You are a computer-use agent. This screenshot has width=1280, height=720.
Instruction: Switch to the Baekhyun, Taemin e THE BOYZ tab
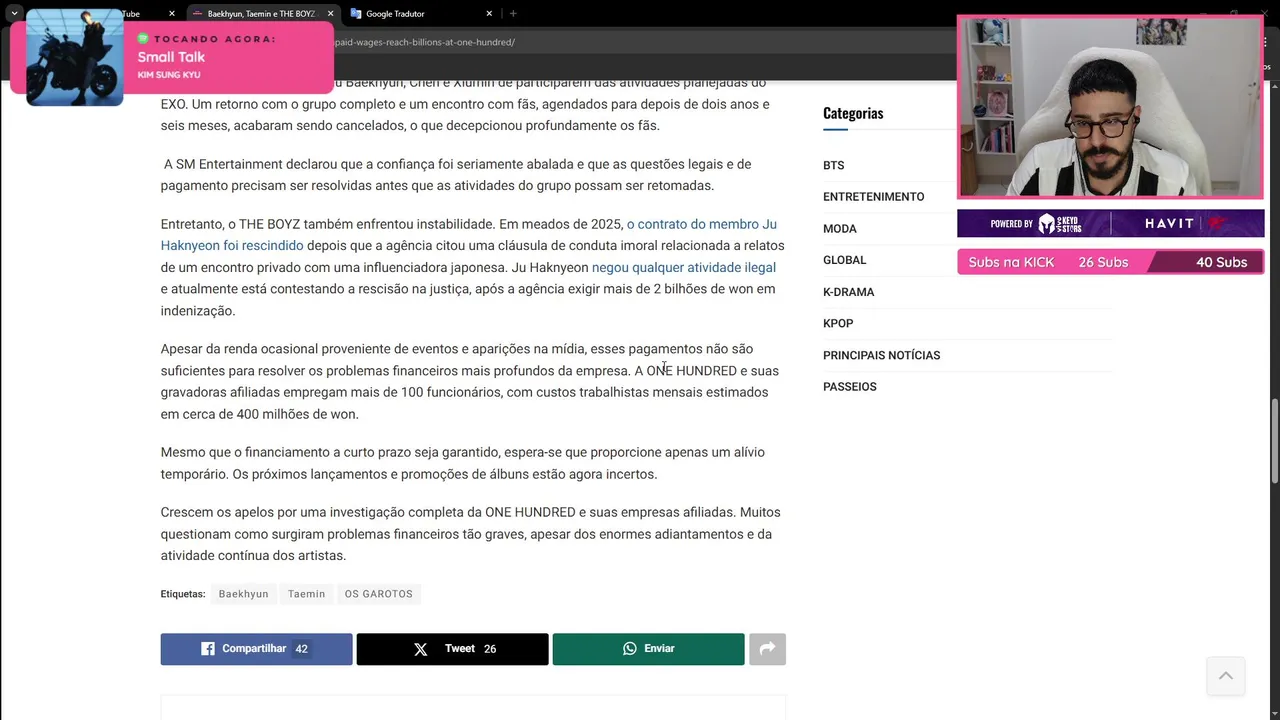point(261,14)
